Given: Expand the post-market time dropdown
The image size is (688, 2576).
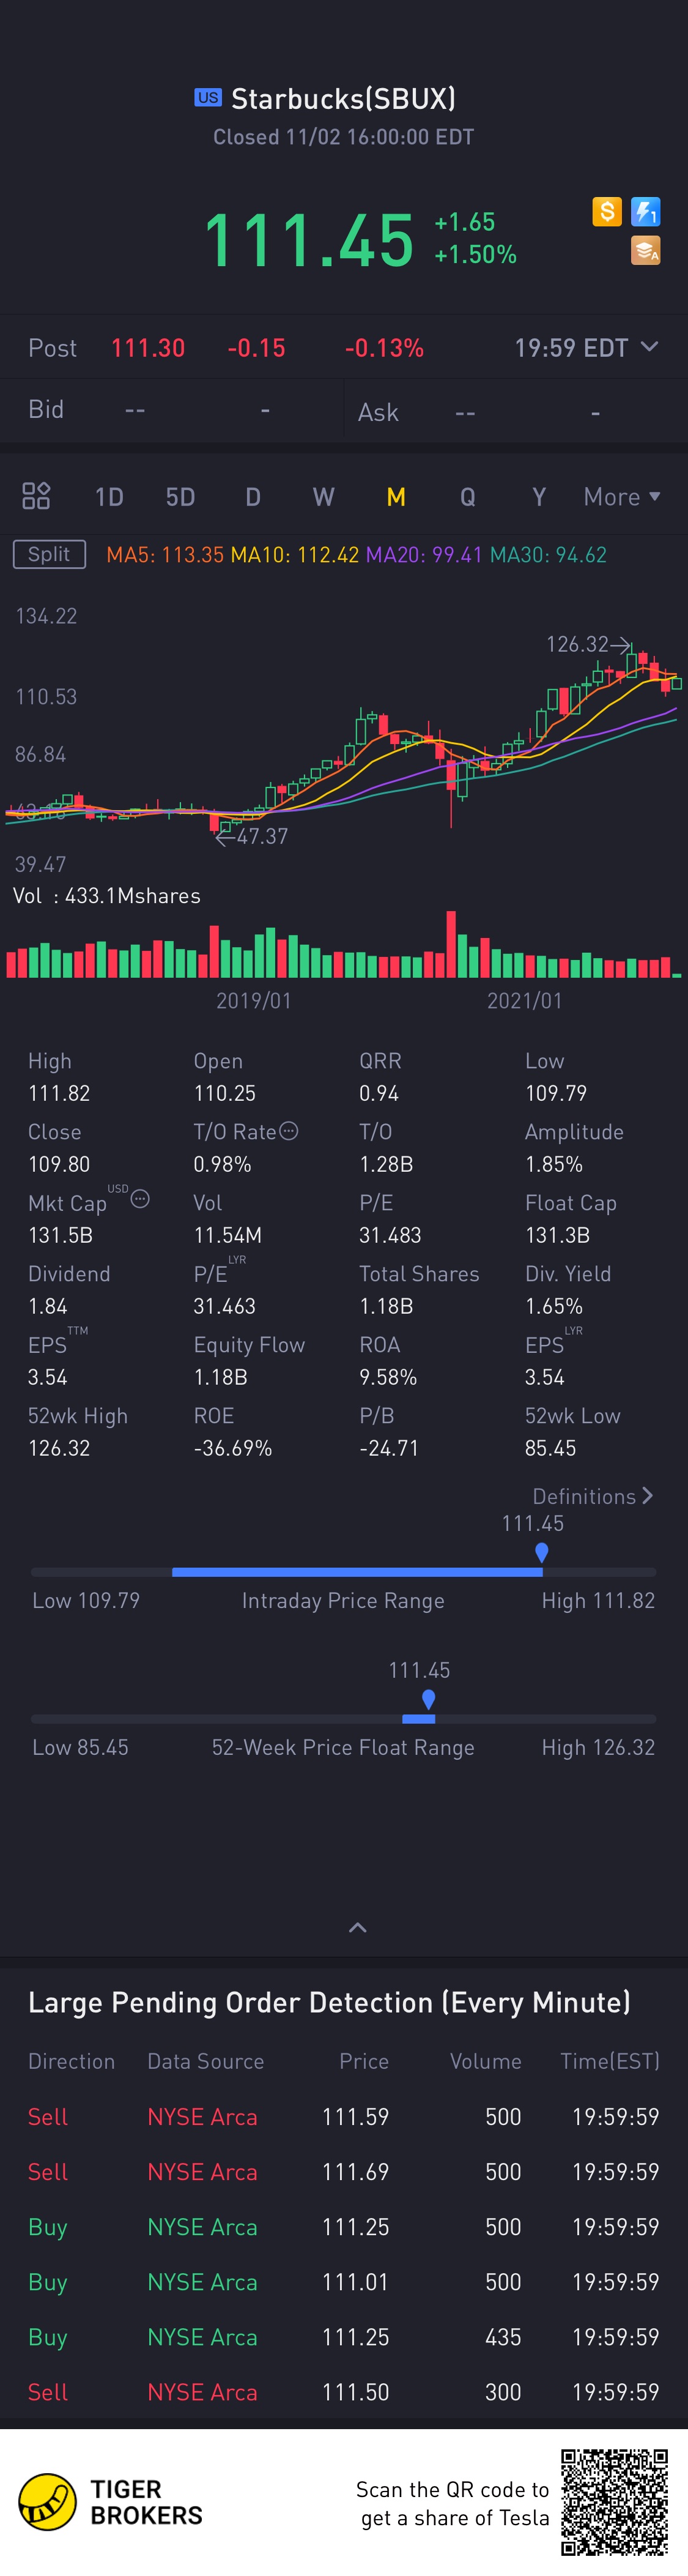Looking at the screenshot, I should 649,347.
